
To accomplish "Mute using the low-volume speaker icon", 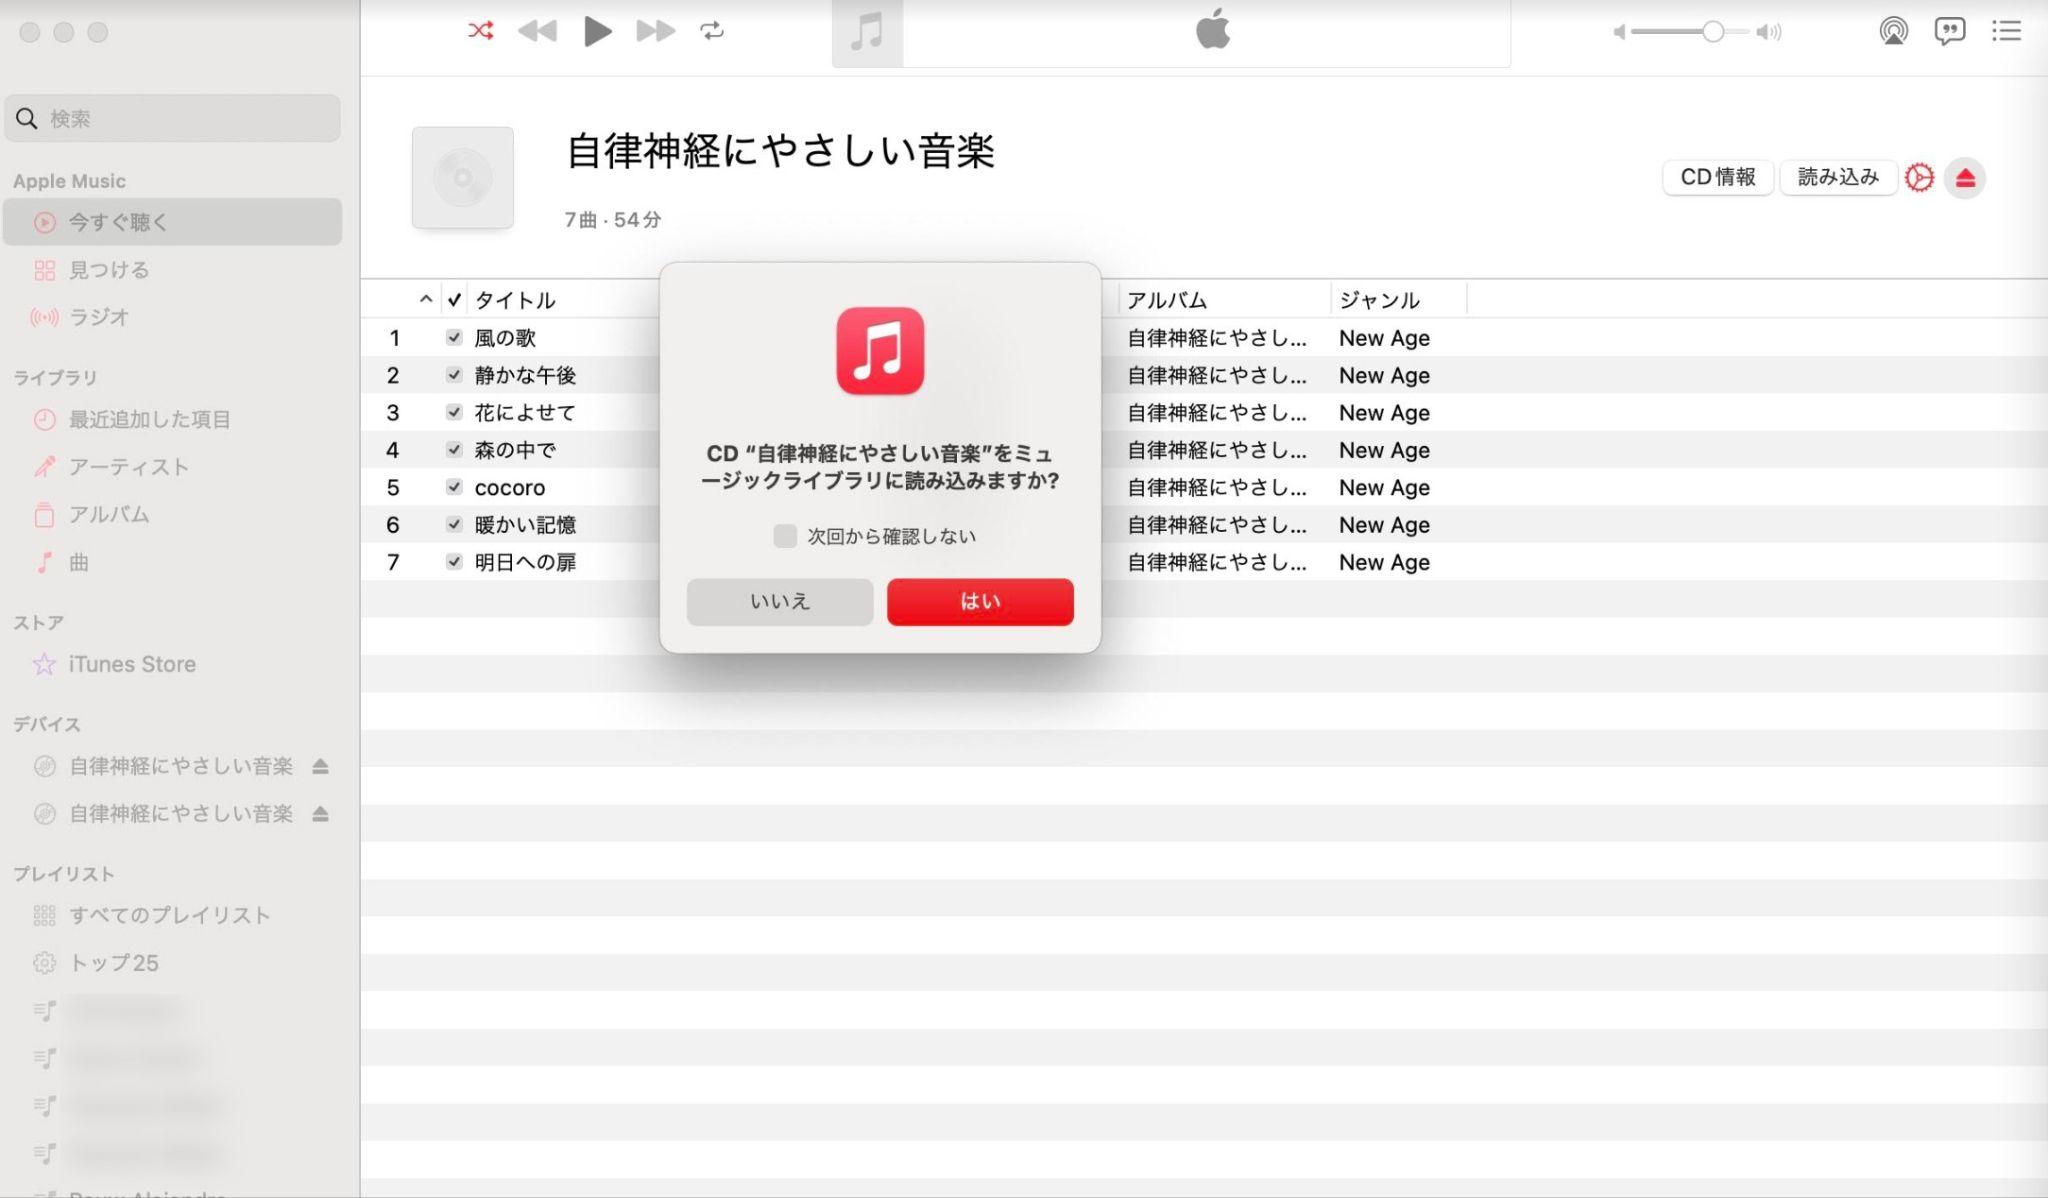I will 1619,32.
